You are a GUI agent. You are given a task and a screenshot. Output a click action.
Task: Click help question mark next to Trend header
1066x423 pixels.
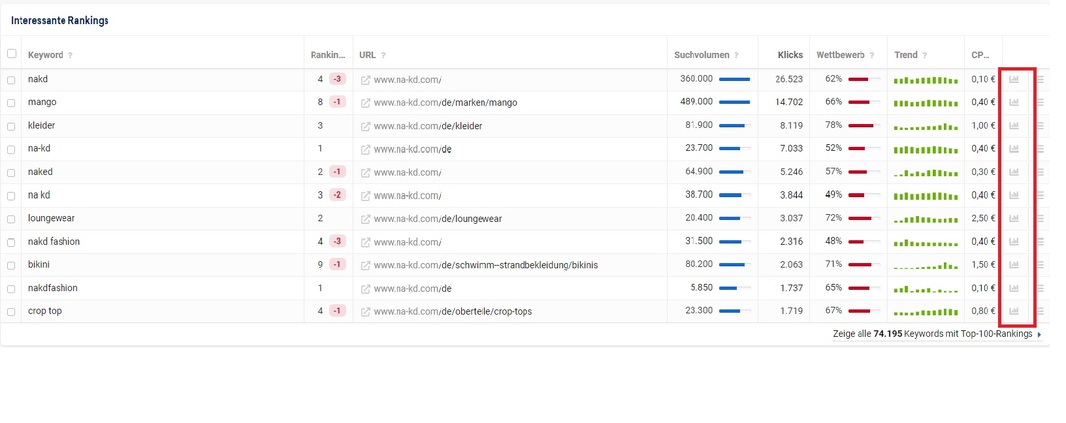tap(925, 55)
